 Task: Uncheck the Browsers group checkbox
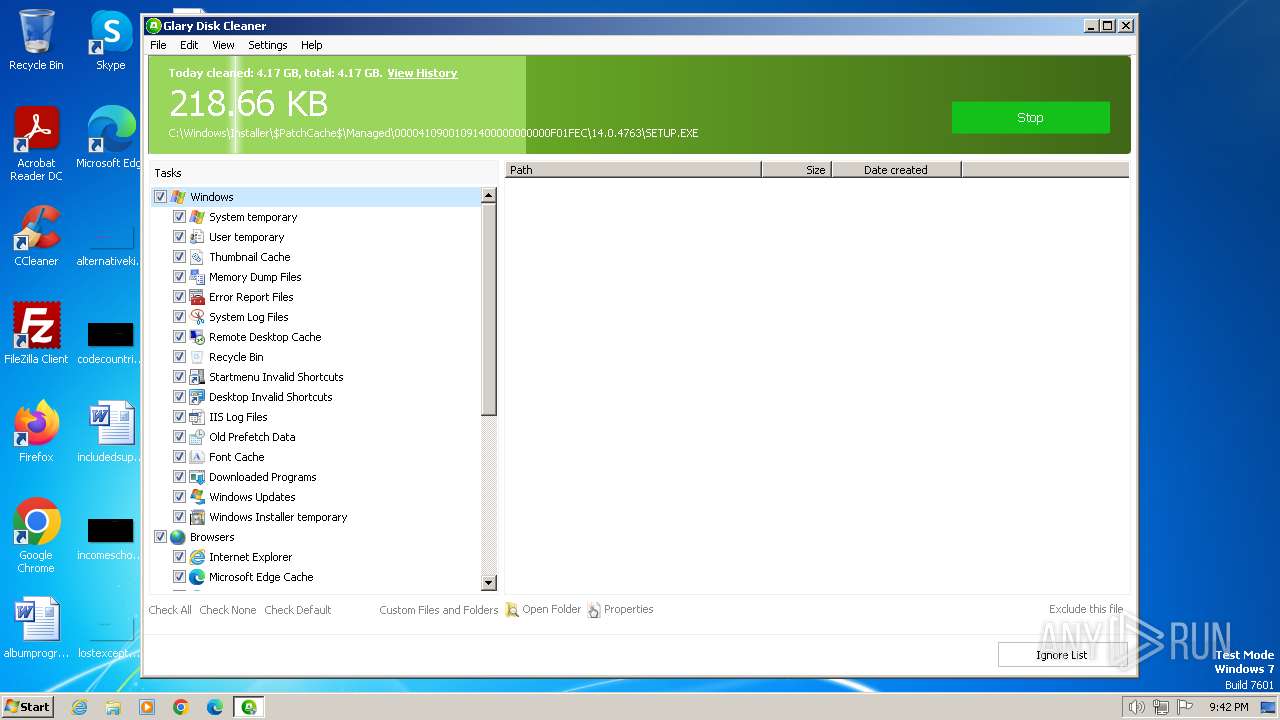click(x=160, y=537)
